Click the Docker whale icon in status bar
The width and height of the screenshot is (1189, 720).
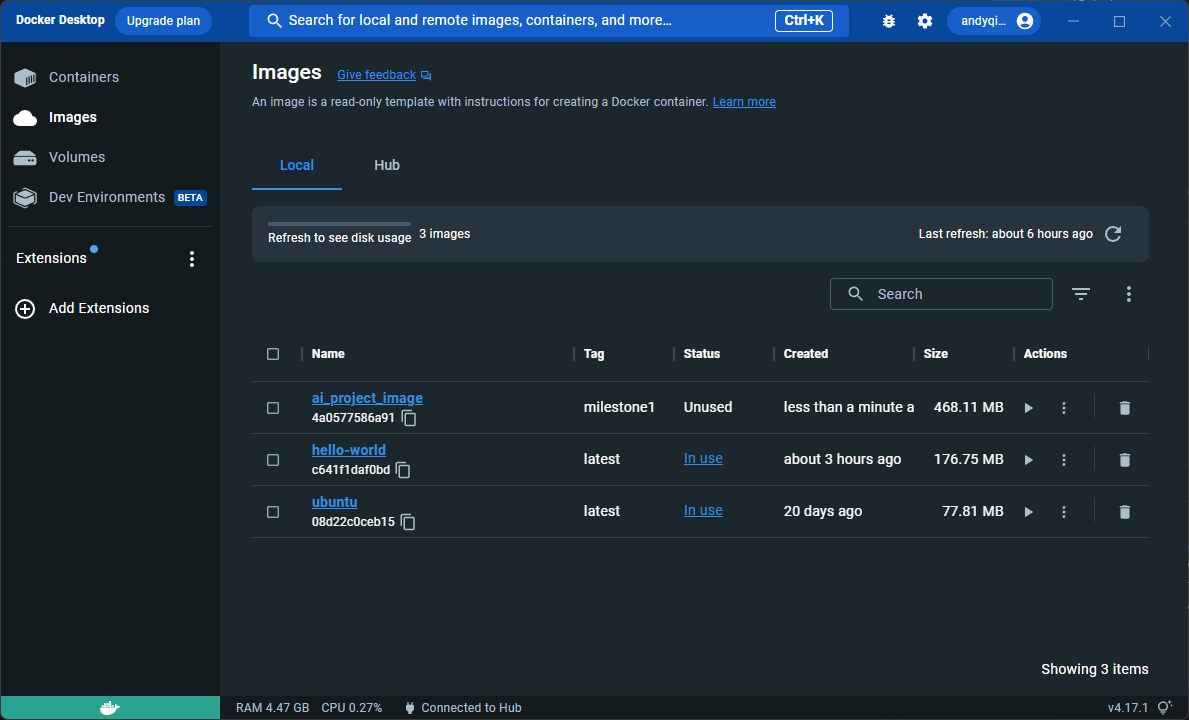click(110, 708)
